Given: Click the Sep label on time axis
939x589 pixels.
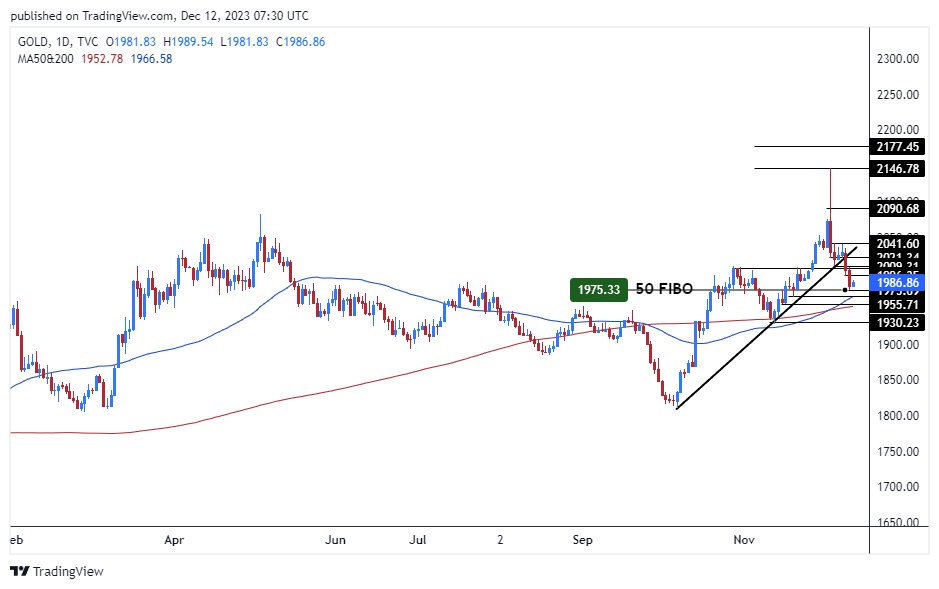Looking at the screenshot, I should 583,540.
